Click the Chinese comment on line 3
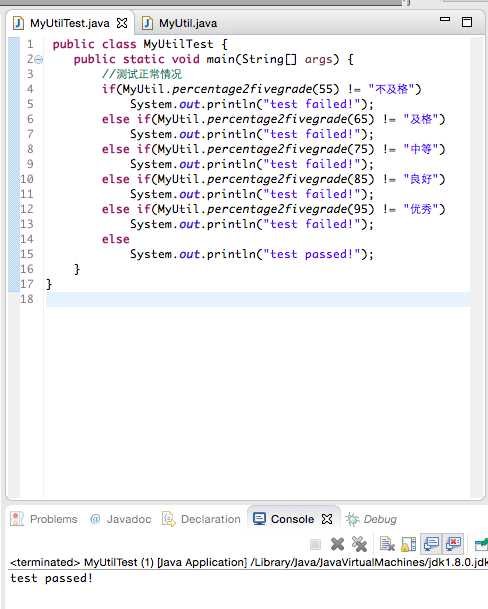Image resolution: width=488 pixels, height=609 pixels. tap(142, 74)
